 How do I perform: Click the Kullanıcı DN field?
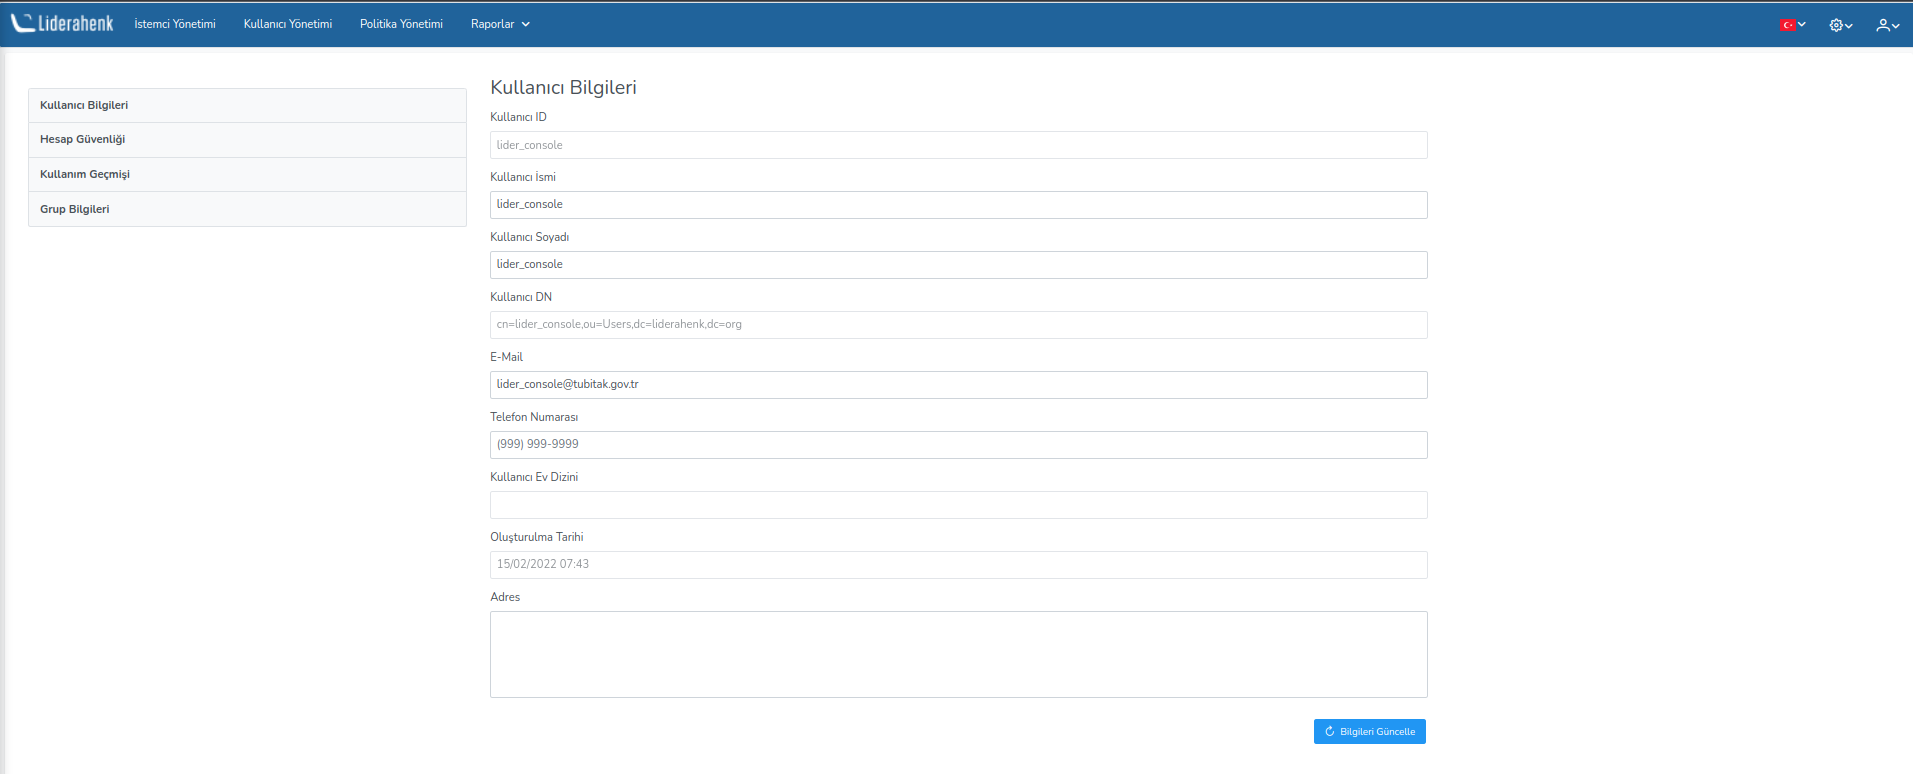pyautogui.click(x=958, y=325)
